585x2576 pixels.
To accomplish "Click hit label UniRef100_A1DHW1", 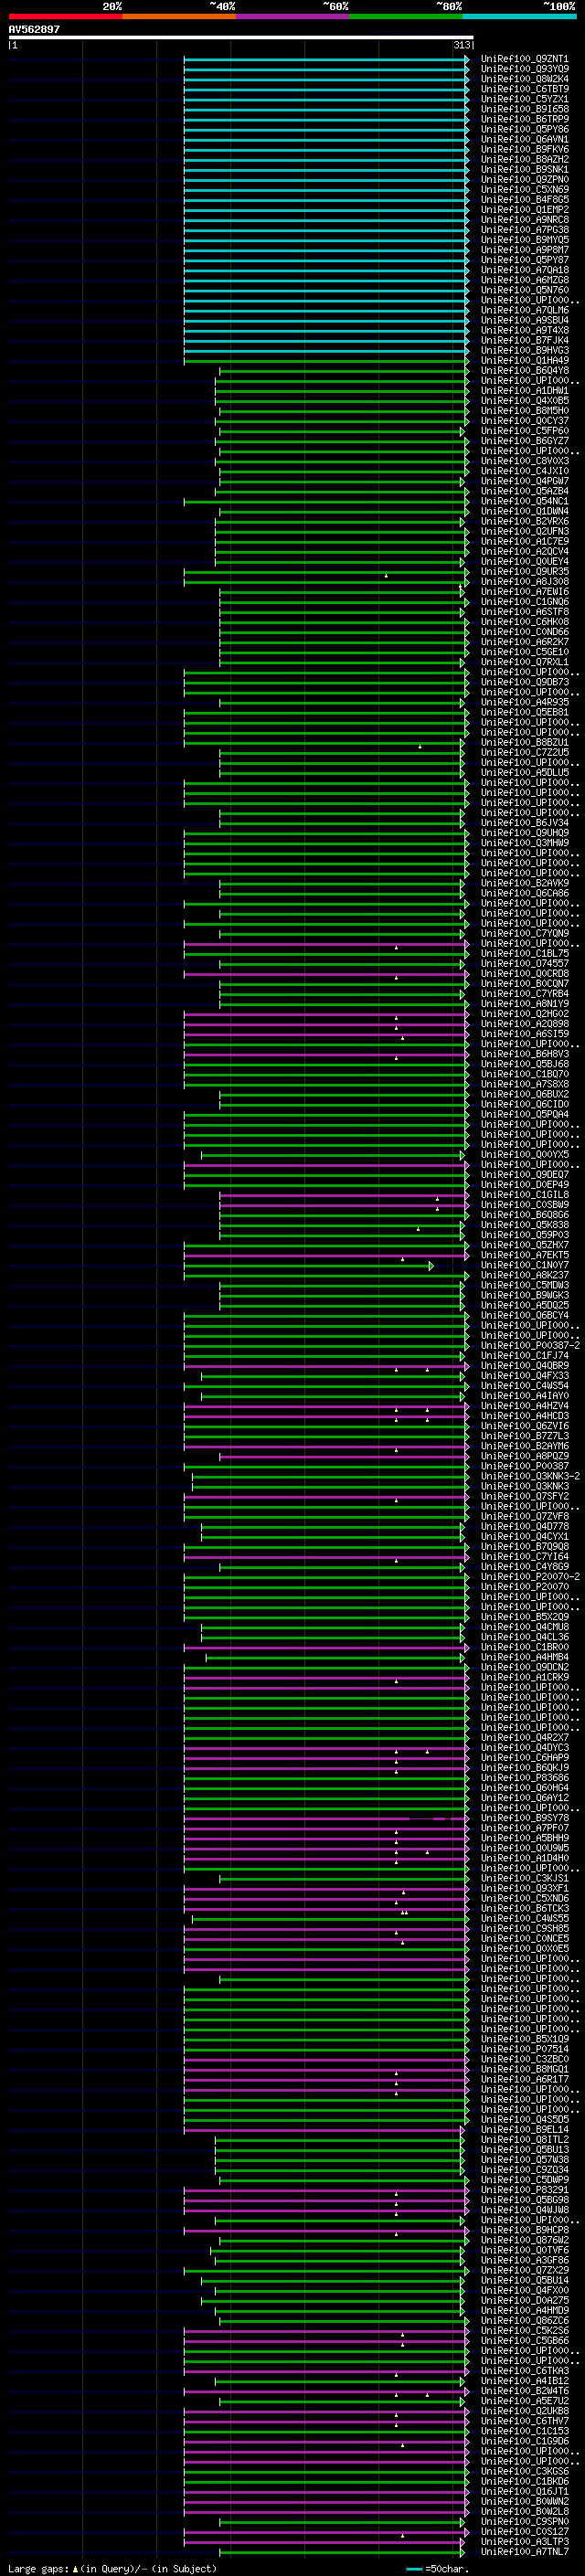I will pyautogui.click(x=524, y=391).
